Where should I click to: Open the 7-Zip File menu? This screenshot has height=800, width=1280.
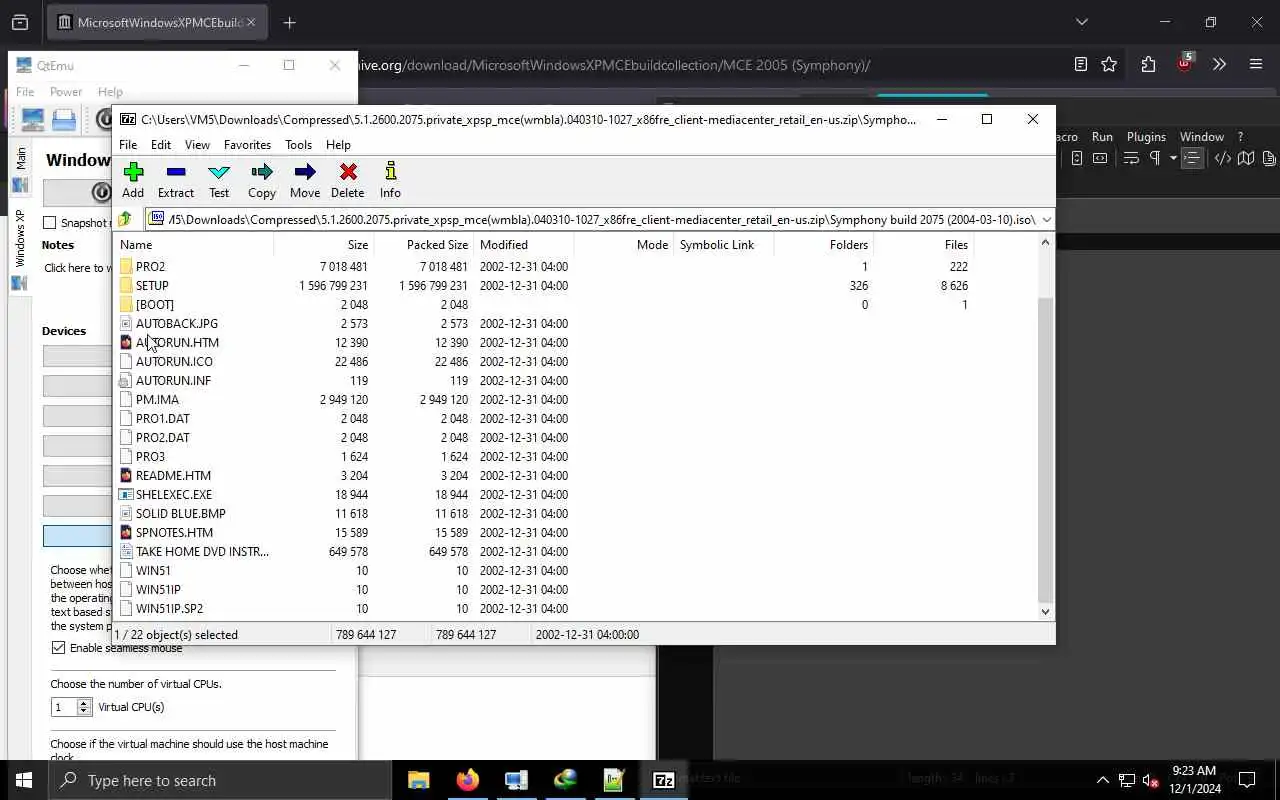pyautogui.click(x=128, y=145)
